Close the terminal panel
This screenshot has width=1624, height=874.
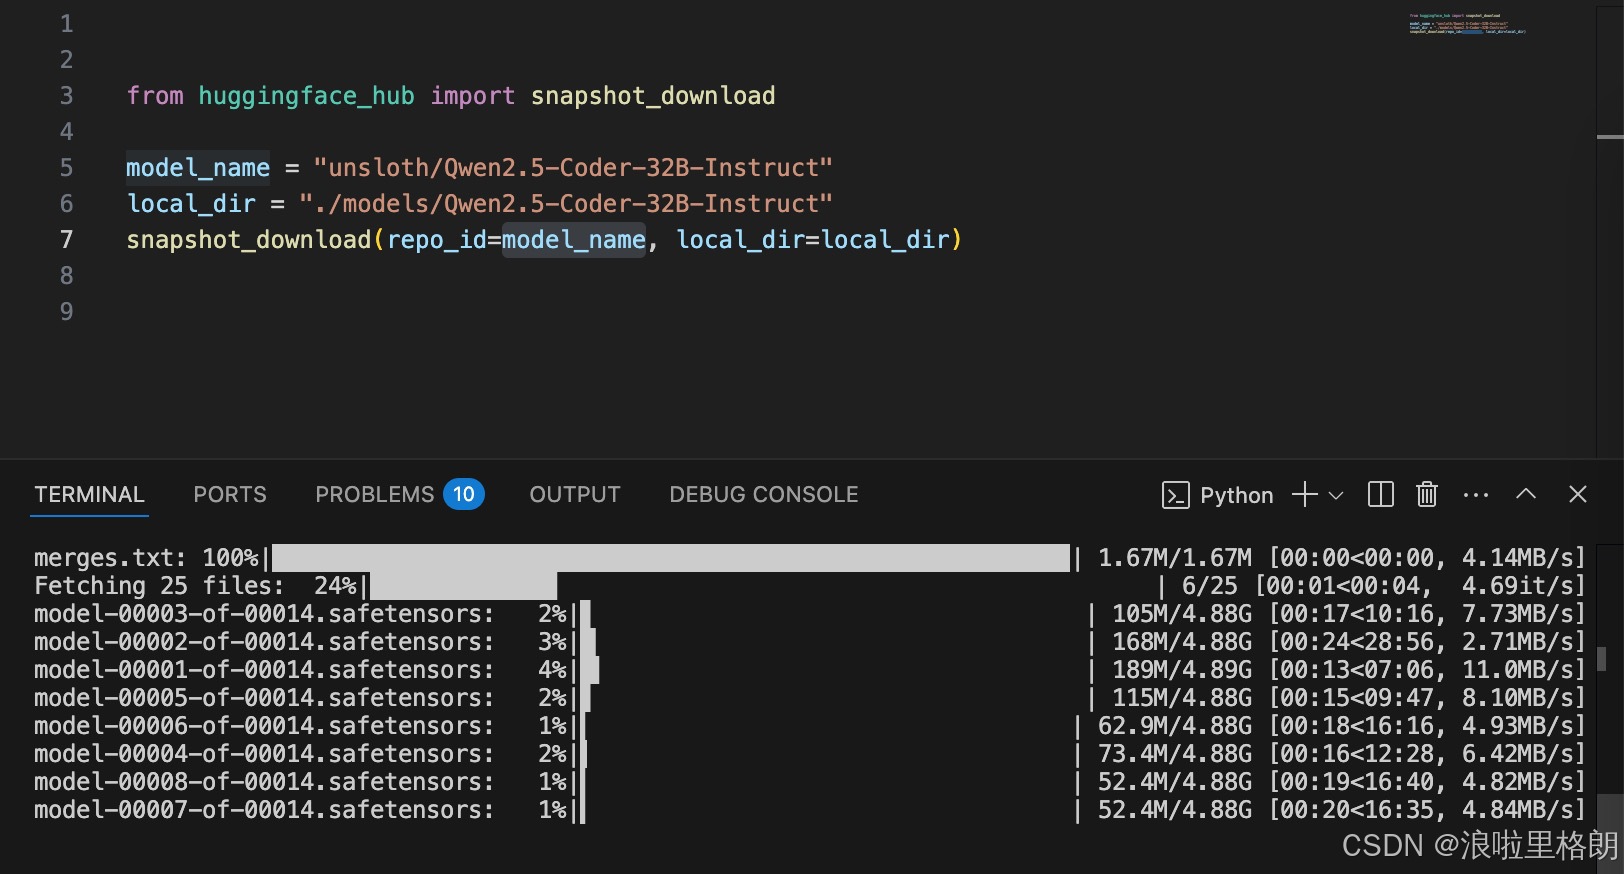click(1578, 494)
